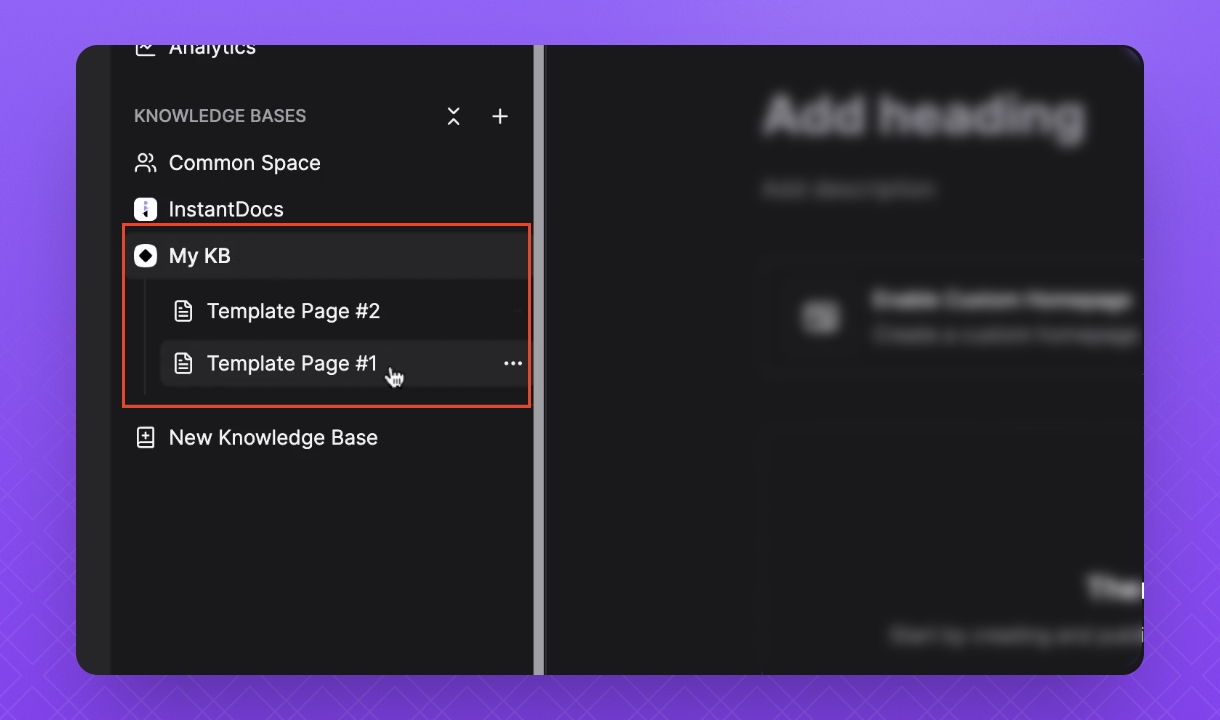
Task: Click the My KB diamond icon
Action: click(146, 256)
